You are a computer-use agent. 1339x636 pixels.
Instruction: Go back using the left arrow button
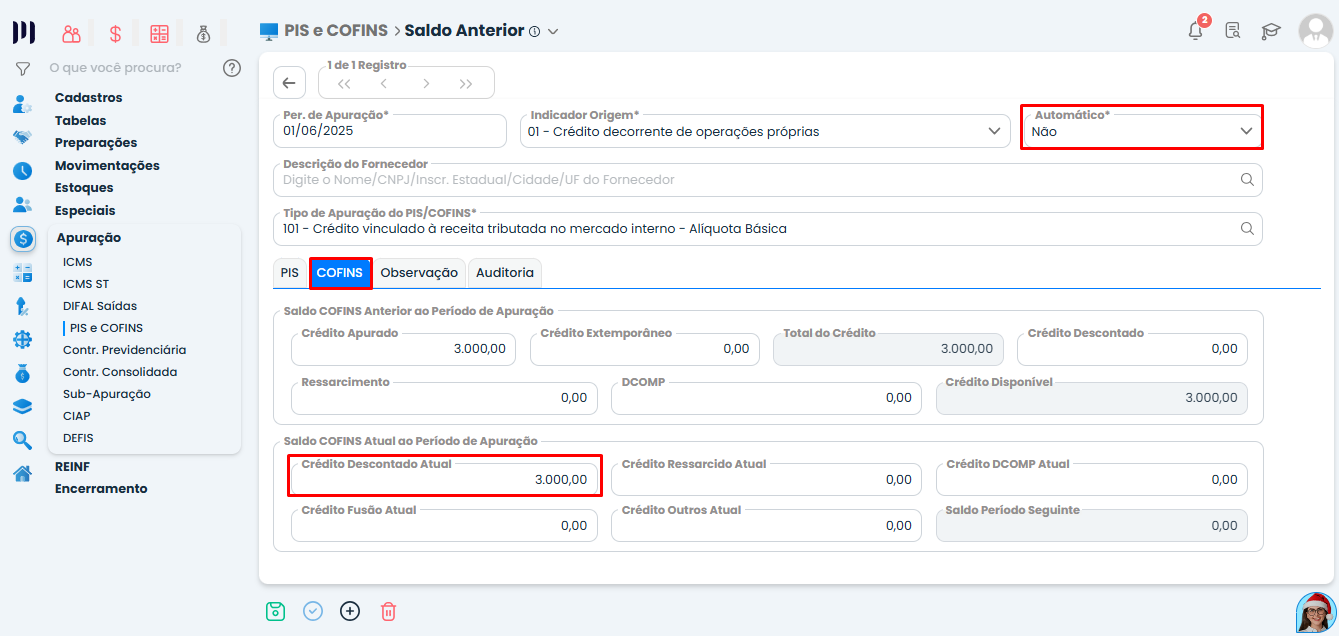click(289, 82)
